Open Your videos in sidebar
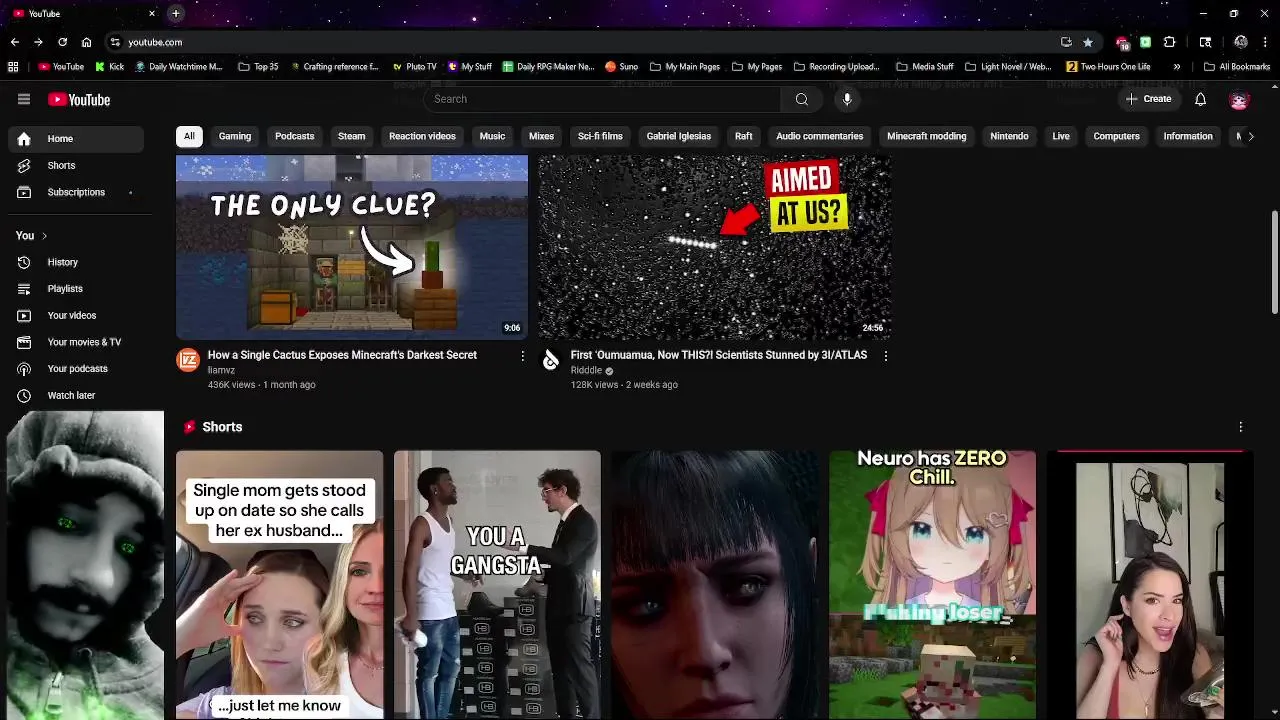This screenshot has width=1280, height=720. coord(75,315)
